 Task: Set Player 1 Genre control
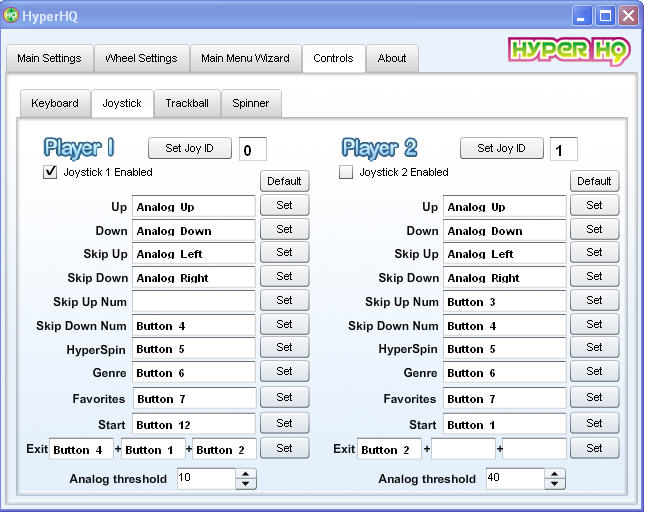point(284,371)
